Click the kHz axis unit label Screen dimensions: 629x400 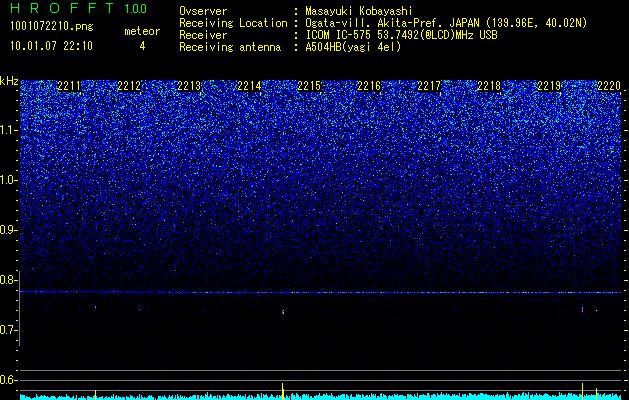pos(9,81)
